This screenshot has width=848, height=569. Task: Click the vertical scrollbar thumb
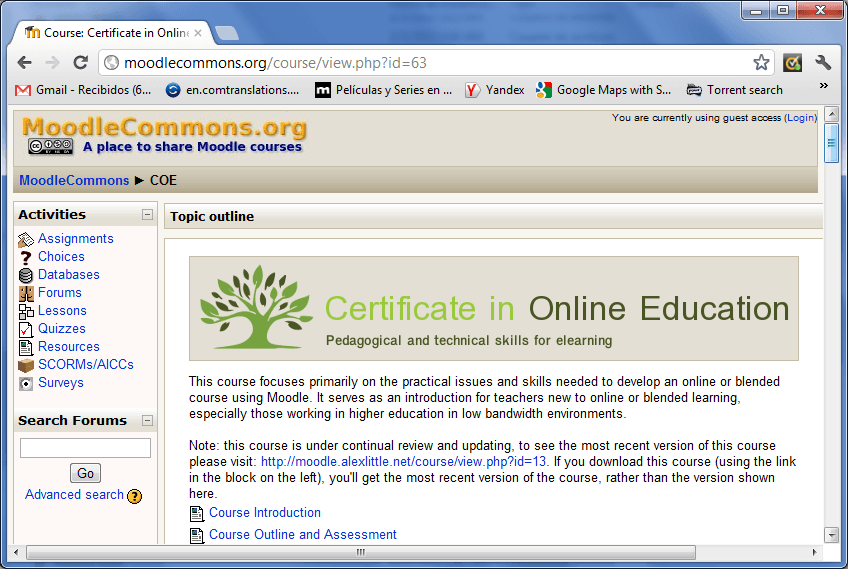[x=831, y=142]
